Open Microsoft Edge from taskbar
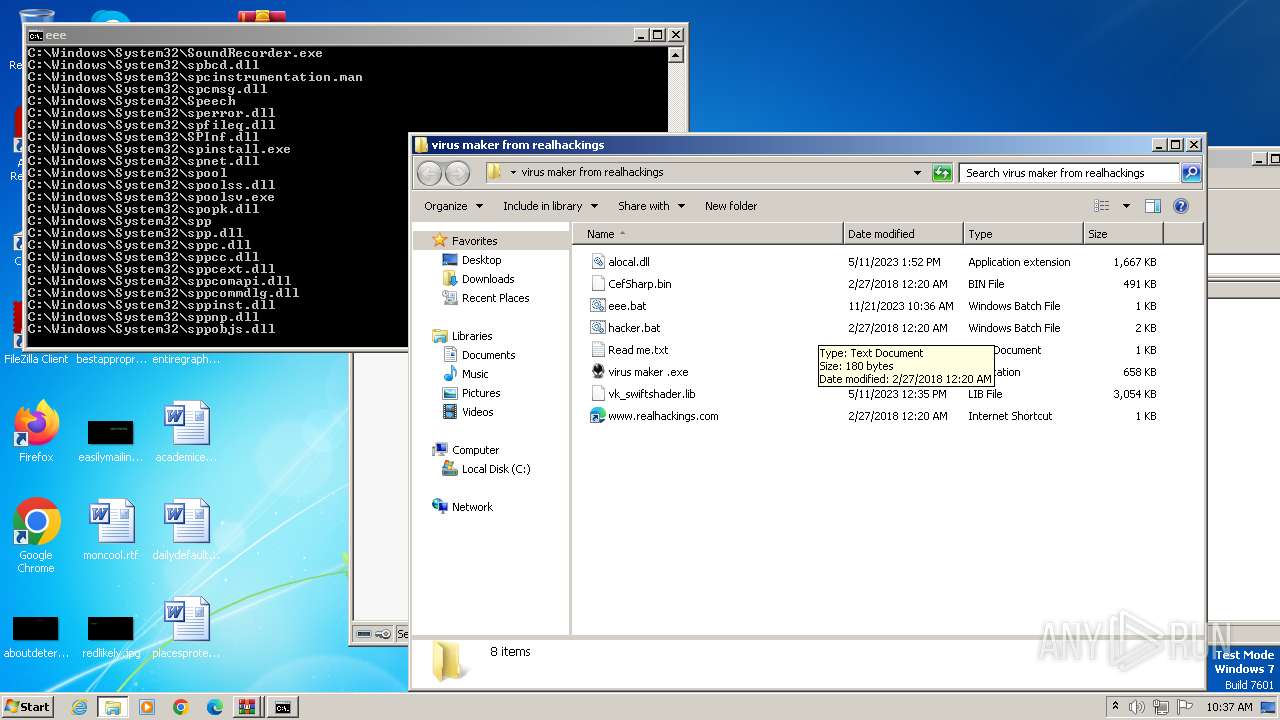This screenshot has width=1280, height=720. click(215, 707)
